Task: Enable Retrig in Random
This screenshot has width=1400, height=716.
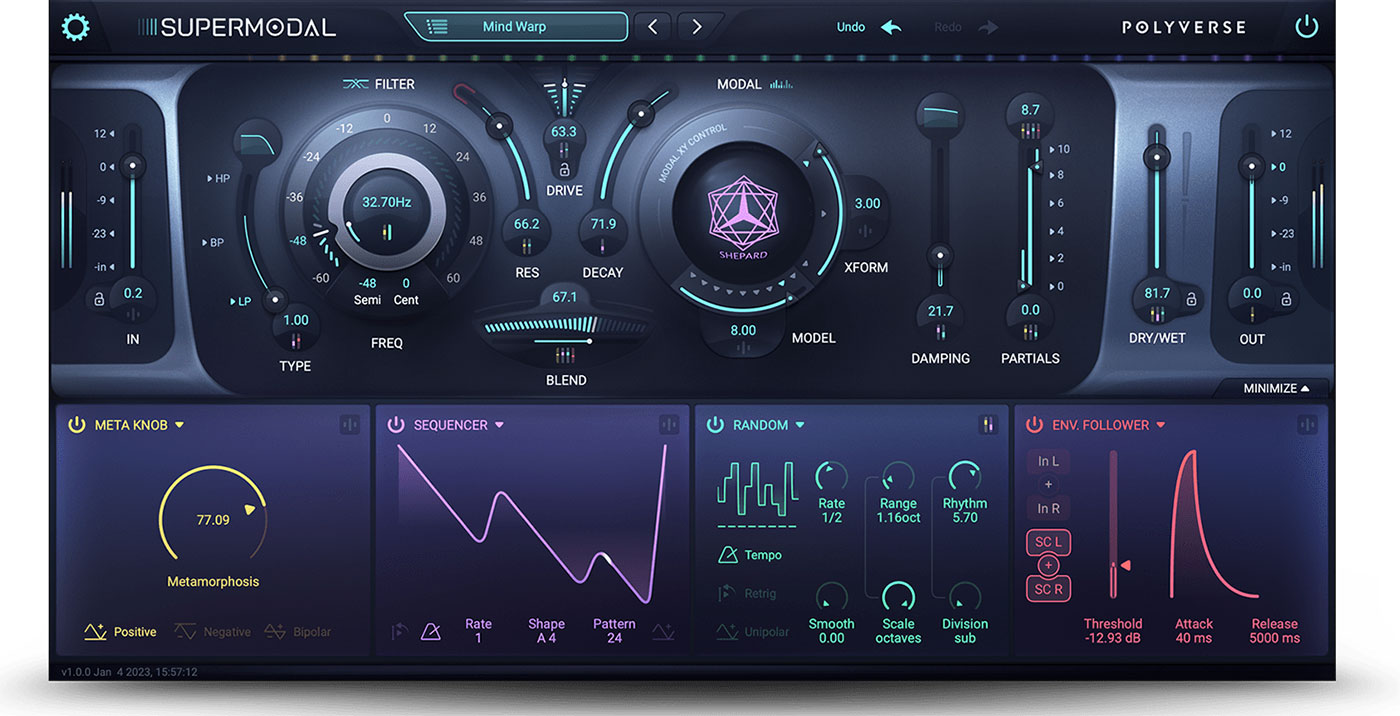Action: click(749, 593)
